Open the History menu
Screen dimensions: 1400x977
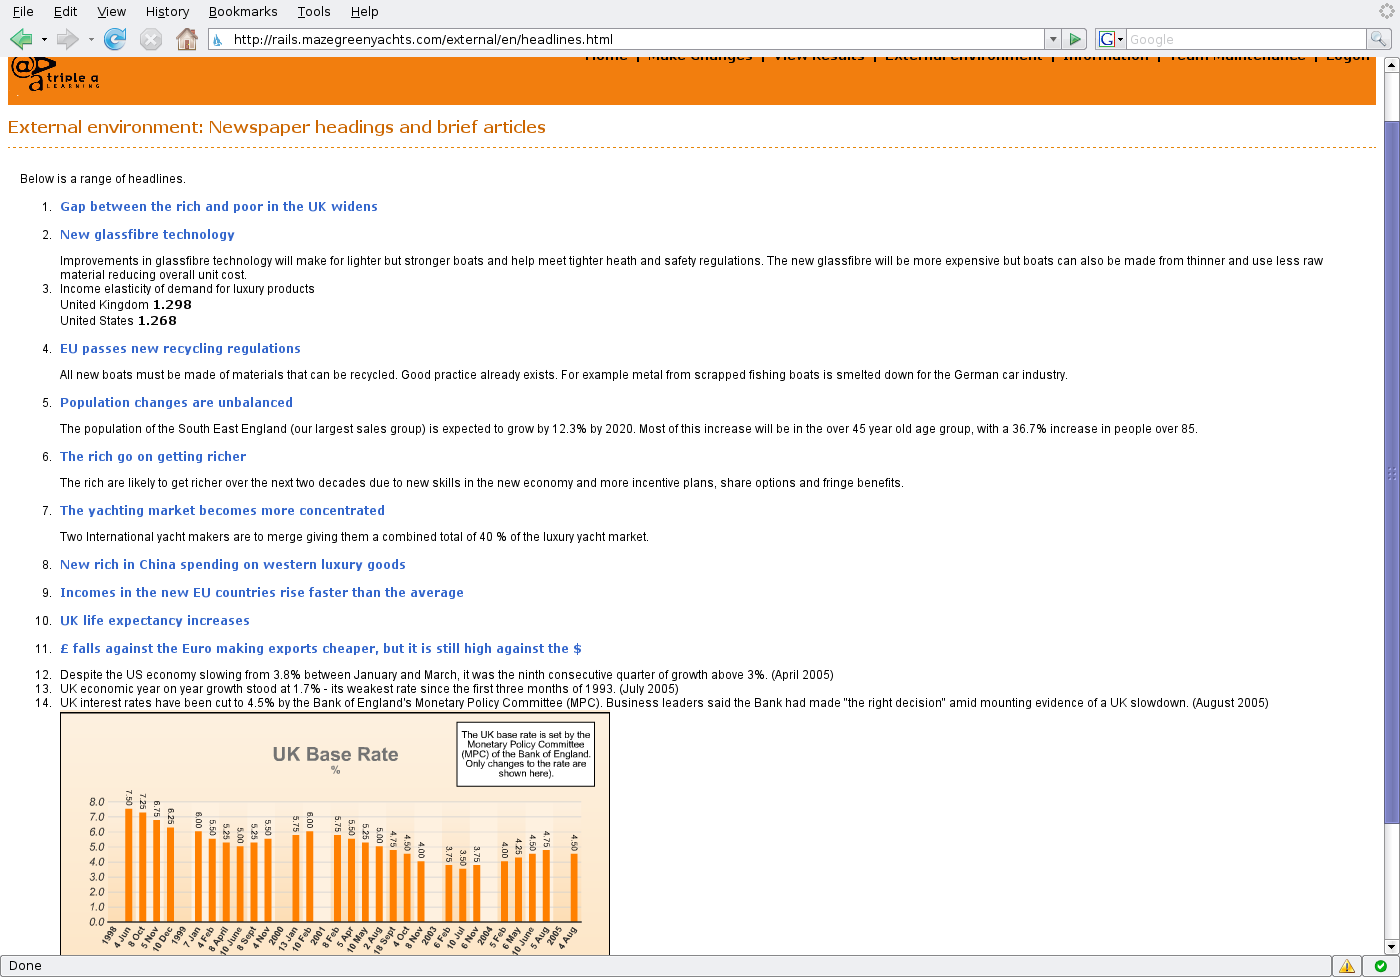(167, 11)
